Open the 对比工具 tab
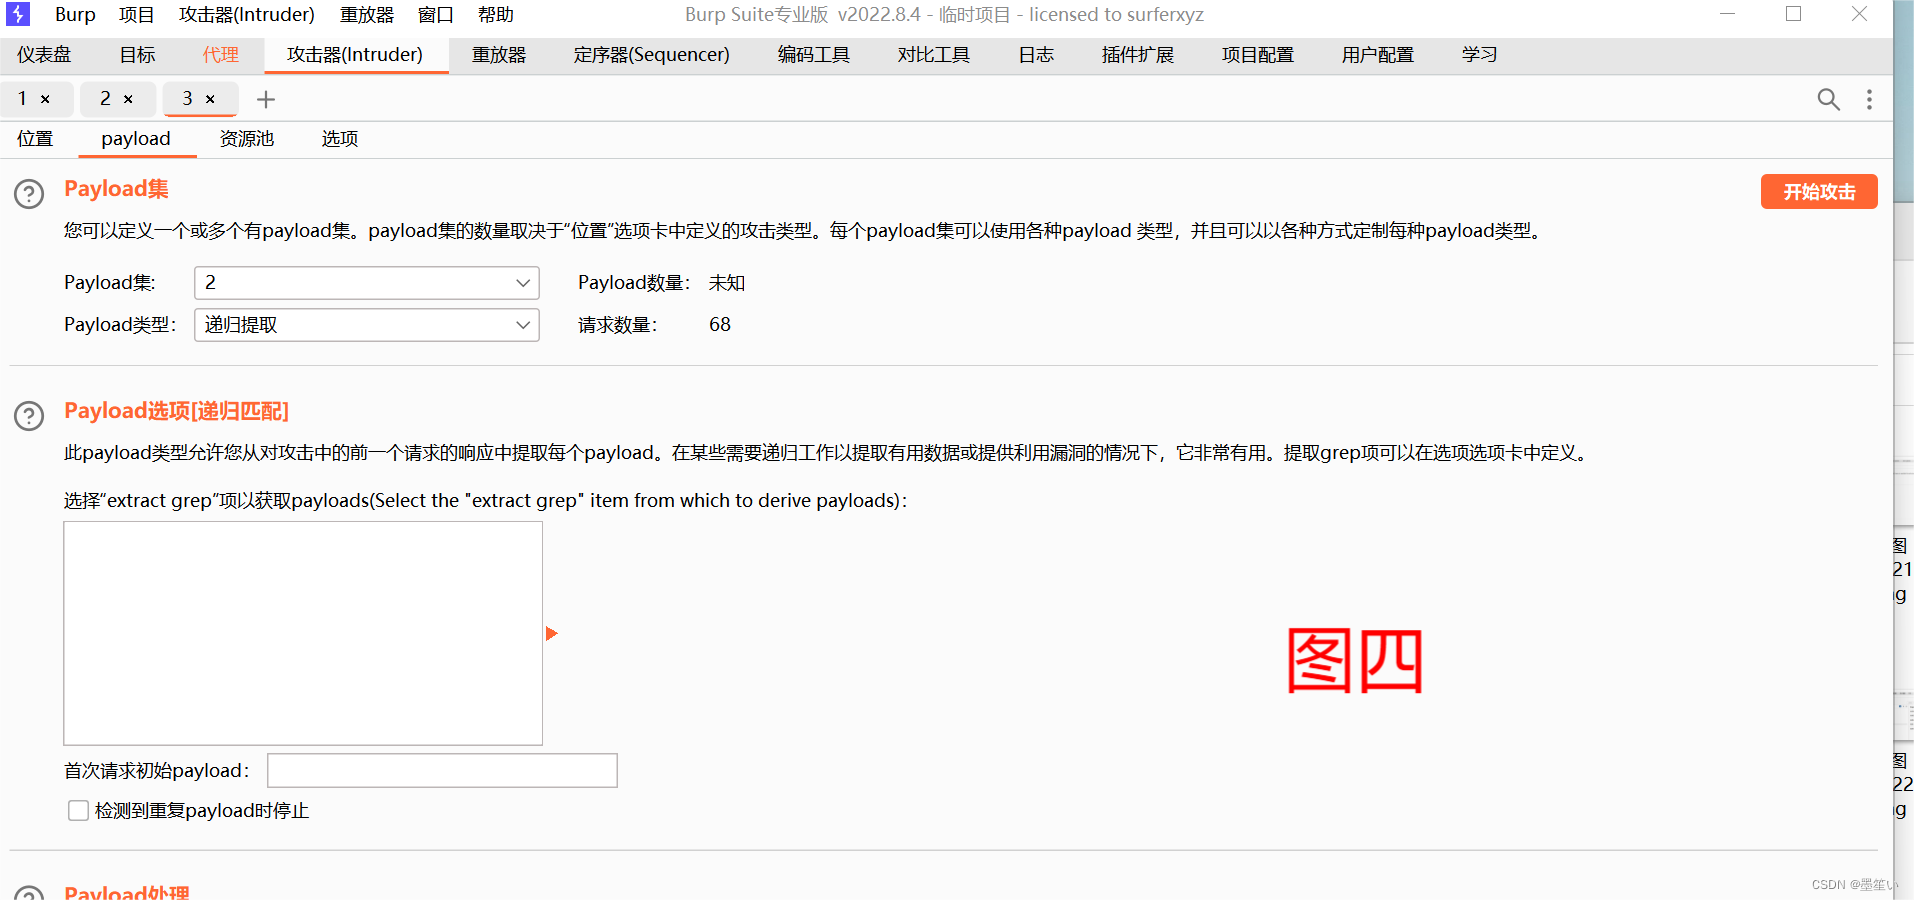 934,55
